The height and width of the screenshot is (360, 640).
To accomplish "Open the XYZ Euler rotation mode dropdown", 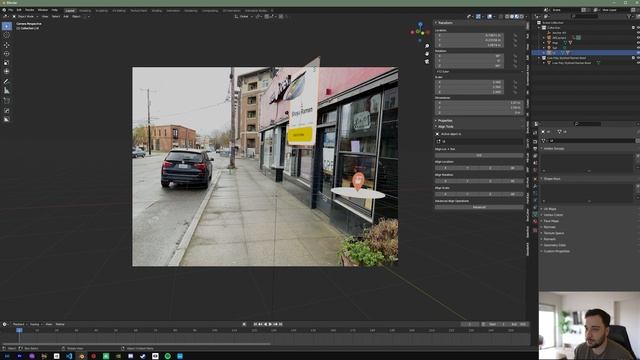I will click(479, 71).
